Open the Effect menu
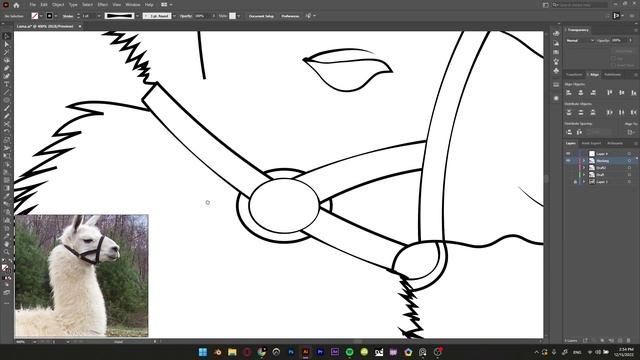640x360 pixels. (102, 5)
